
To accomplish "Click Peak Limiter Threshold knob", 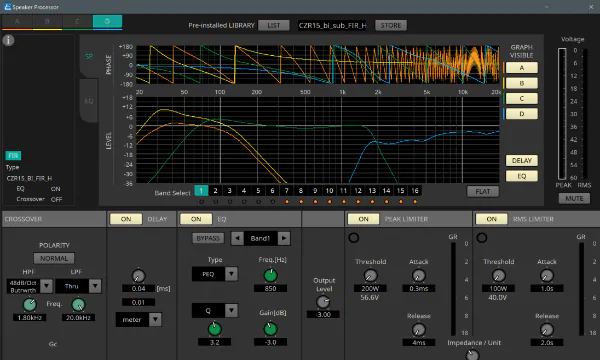I will [370, 275].
